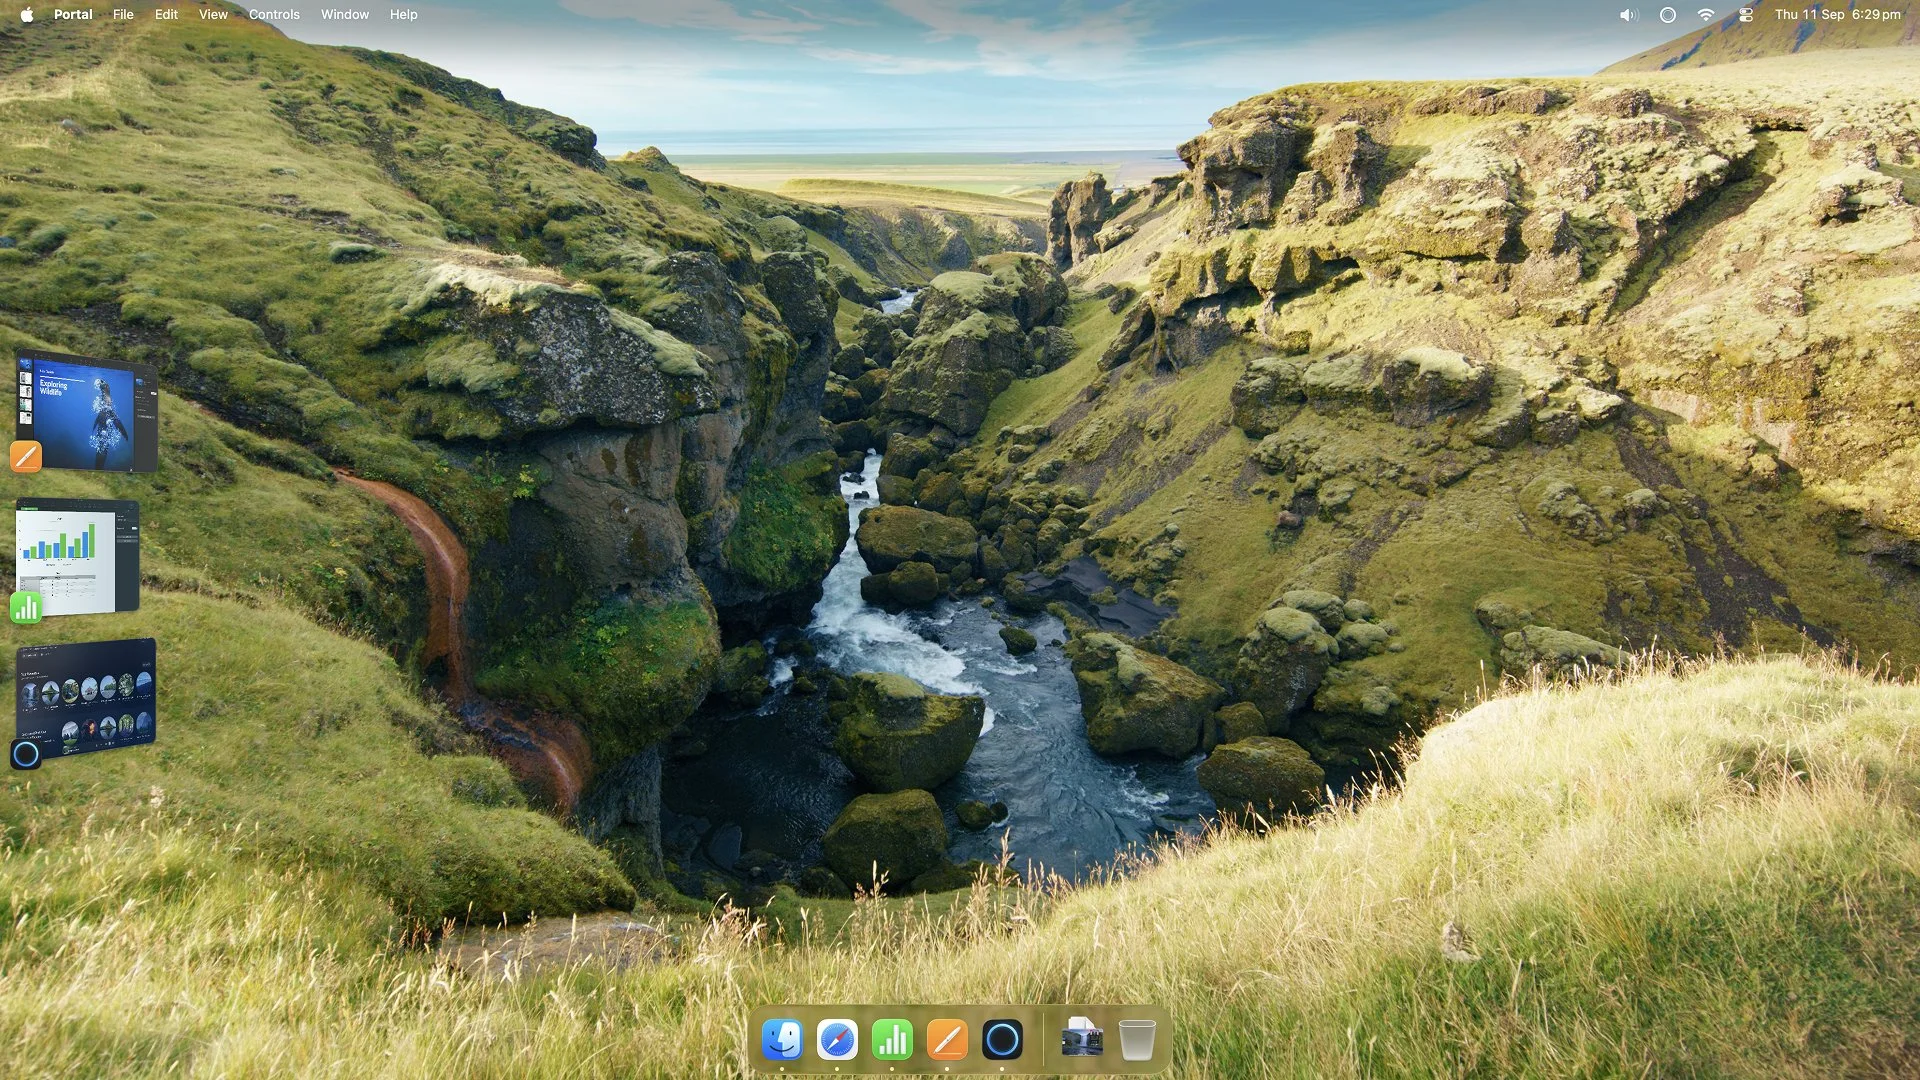The height and width of the screenshot is (1080, 1920).
Task: Open the Wi-Fi status menu
Action: tap(1706, 15)
